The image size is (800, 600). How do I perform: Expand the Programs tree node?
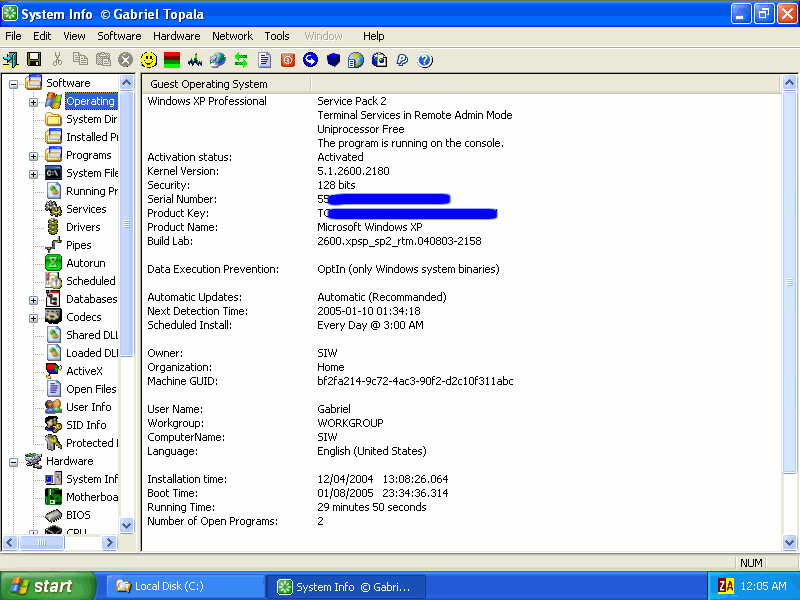pyautogui.click(x=33, y=156)
